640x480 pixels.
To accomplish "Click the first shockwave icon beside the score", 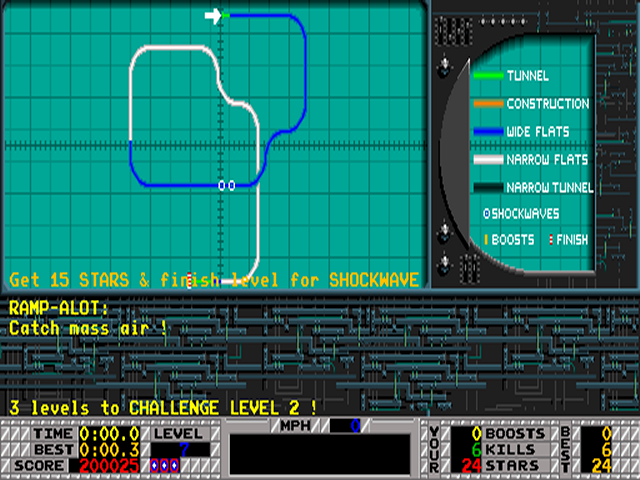I will coord(154,465).
